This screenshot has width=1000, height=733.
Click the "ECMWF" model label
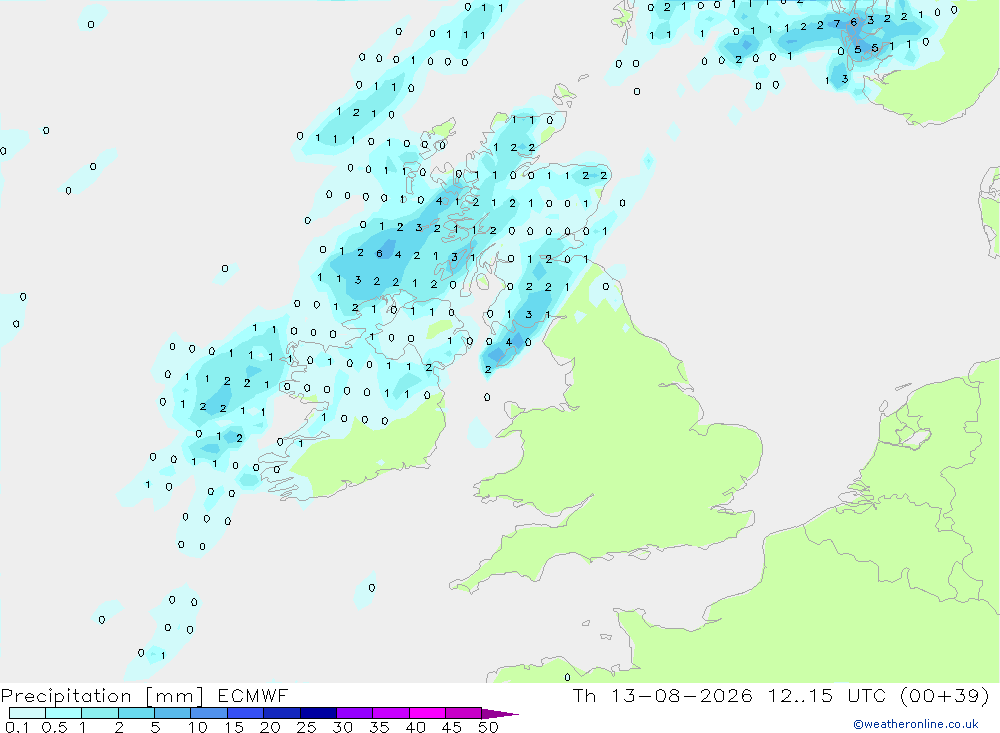[x=253, y=696]
